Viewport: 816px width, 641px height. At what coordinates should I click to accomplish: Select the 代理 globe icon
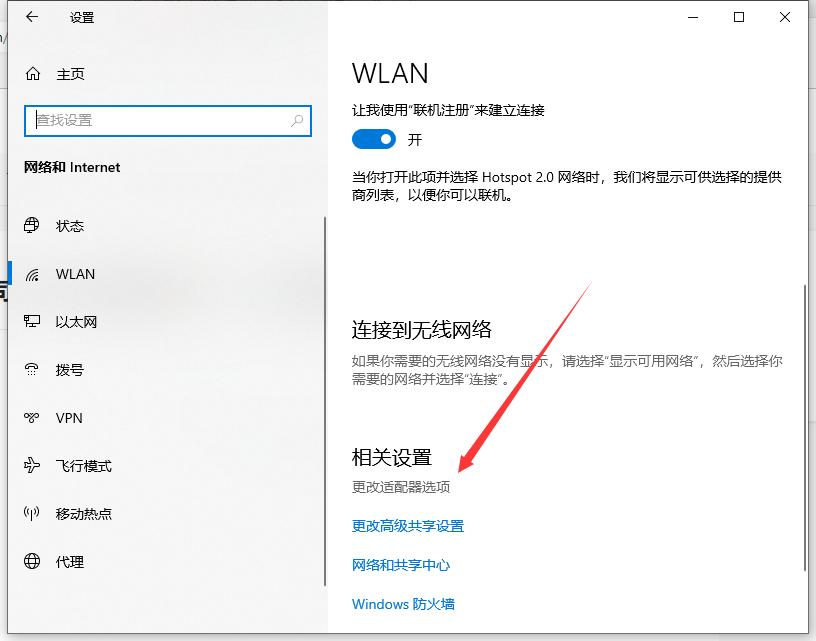click(32, 561)
